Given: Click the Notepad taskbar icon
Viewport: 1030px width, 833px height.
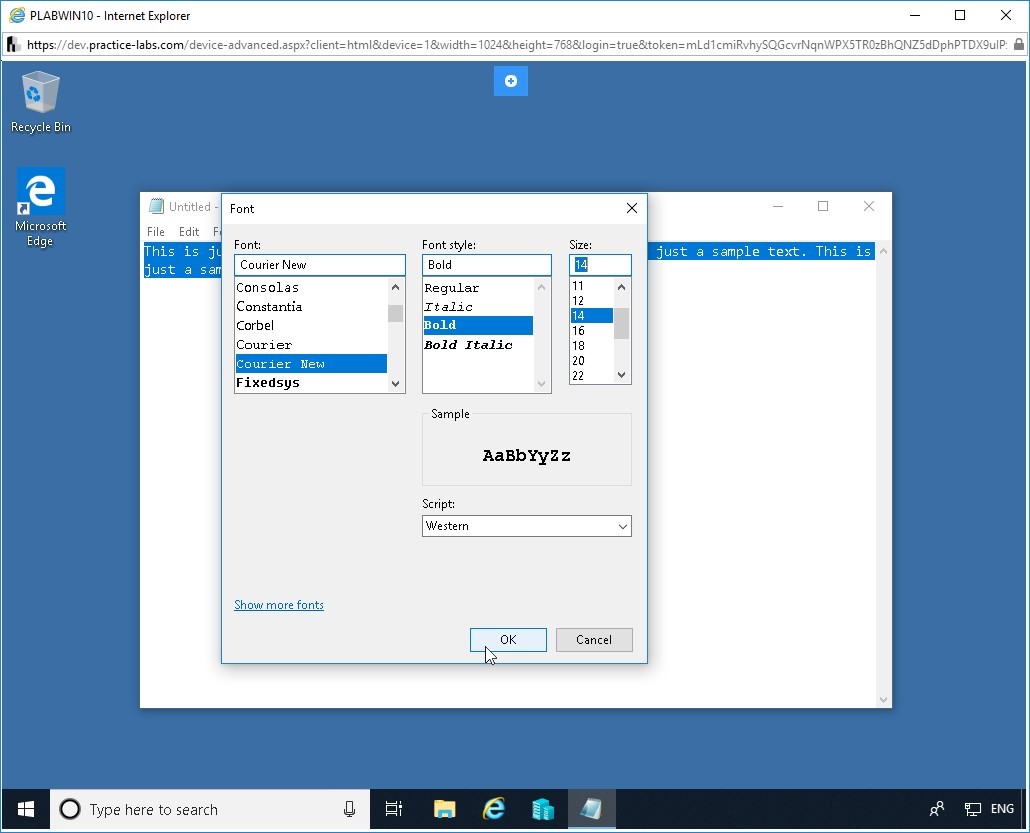Looking at the screenshot, I should tap(591, 809).
